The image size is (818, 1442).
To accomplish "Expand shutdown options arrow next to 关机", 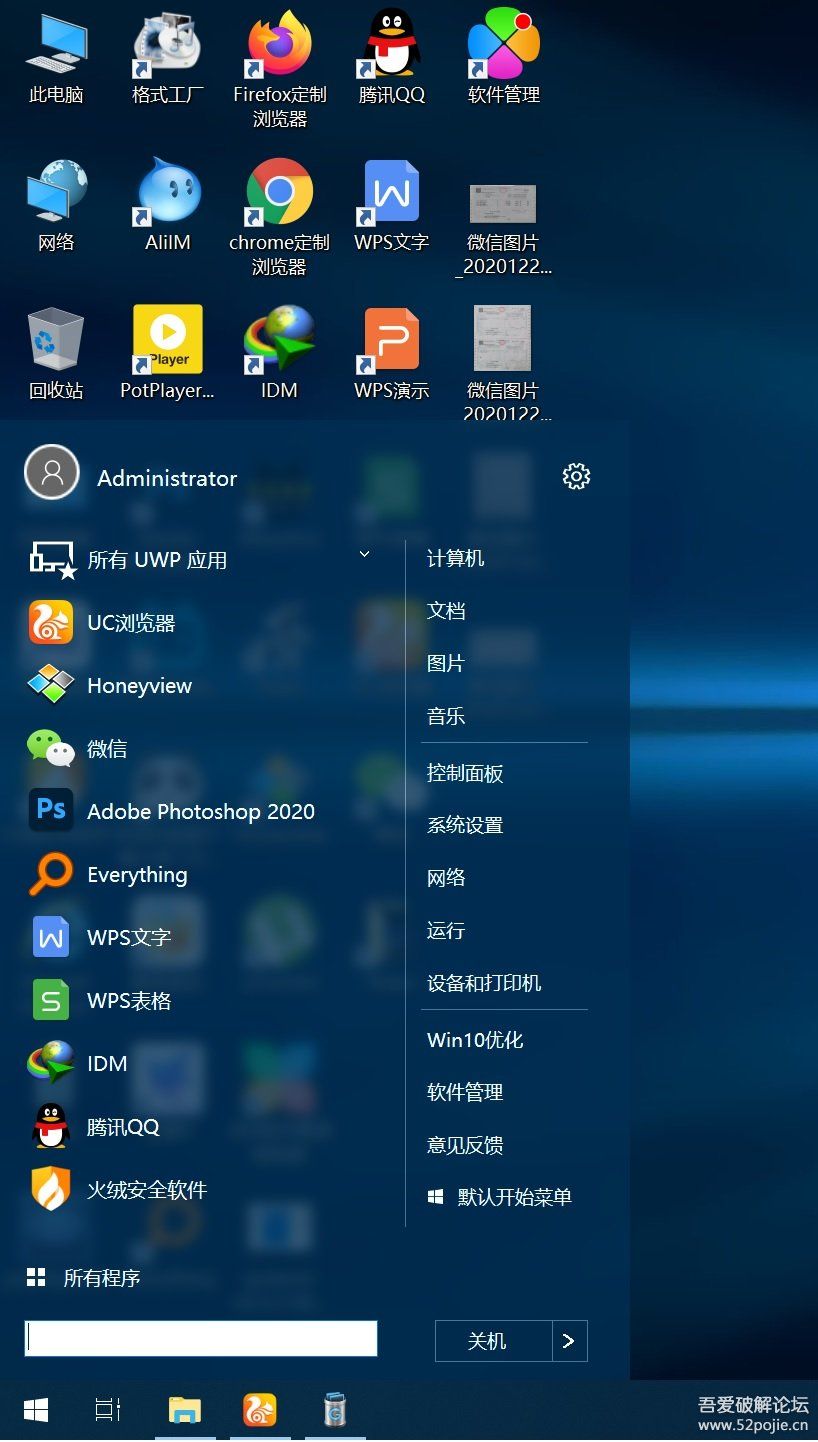I will point(570,1341).
